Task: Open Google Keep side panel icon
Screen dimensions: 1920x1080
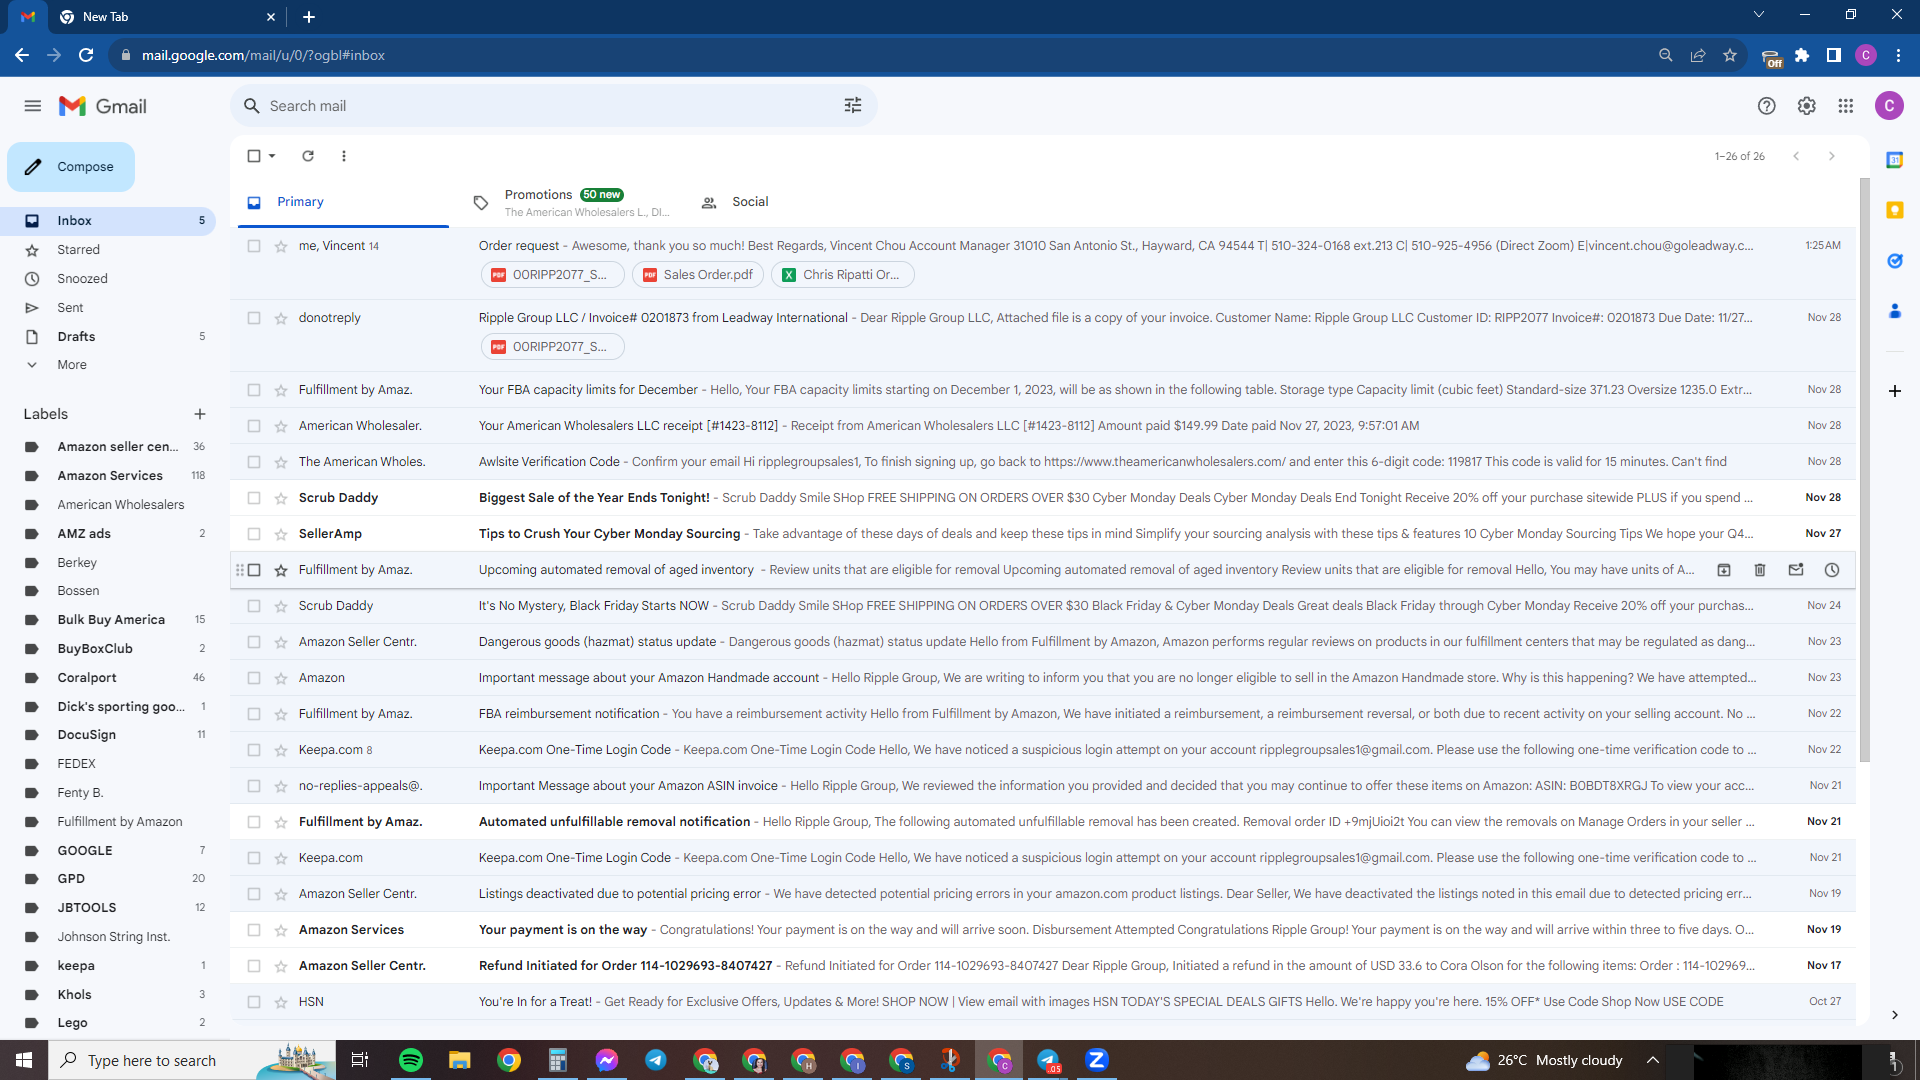Action: [1894, 210]
